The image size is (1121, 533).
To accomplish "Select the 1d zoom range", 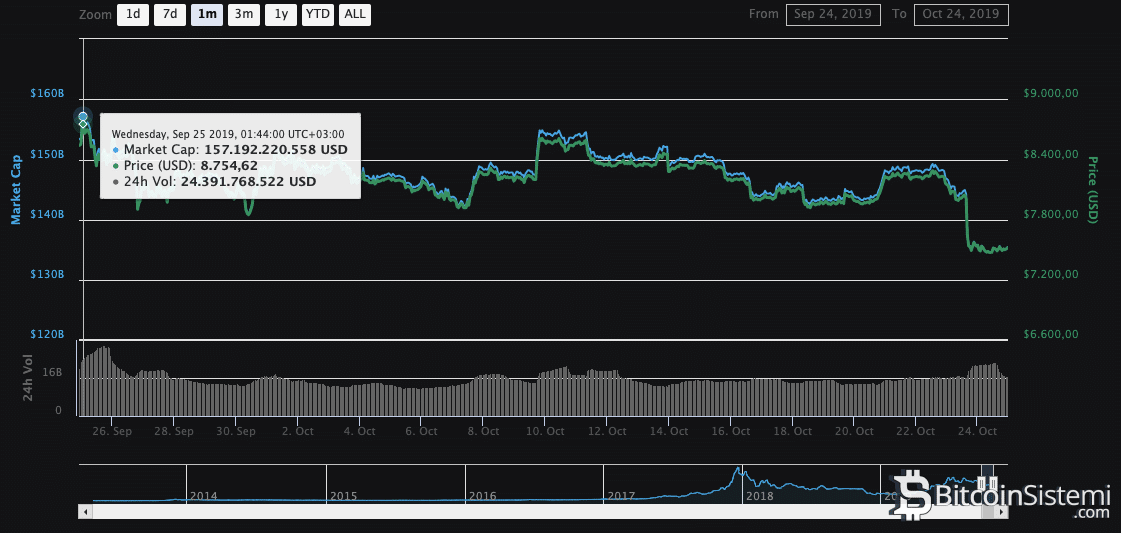I will click(131, 14).
